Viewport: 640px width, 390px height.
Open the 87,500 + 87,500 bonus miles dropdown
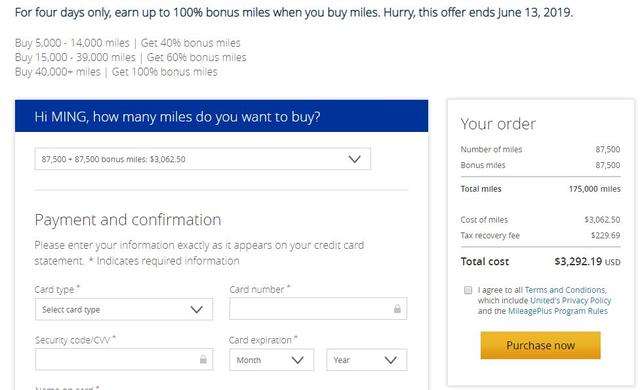(202, 159)
